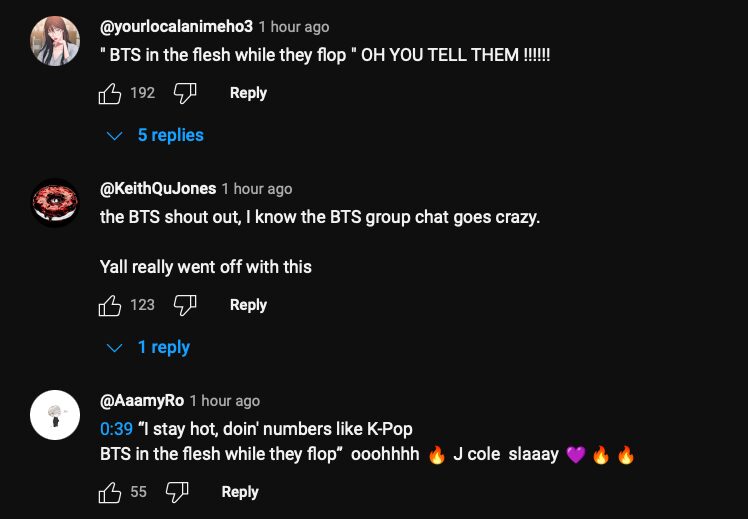Open the @yourlocalanimeho3 channel name link
The height and width of the screenshot is (519, 748).
176,26
